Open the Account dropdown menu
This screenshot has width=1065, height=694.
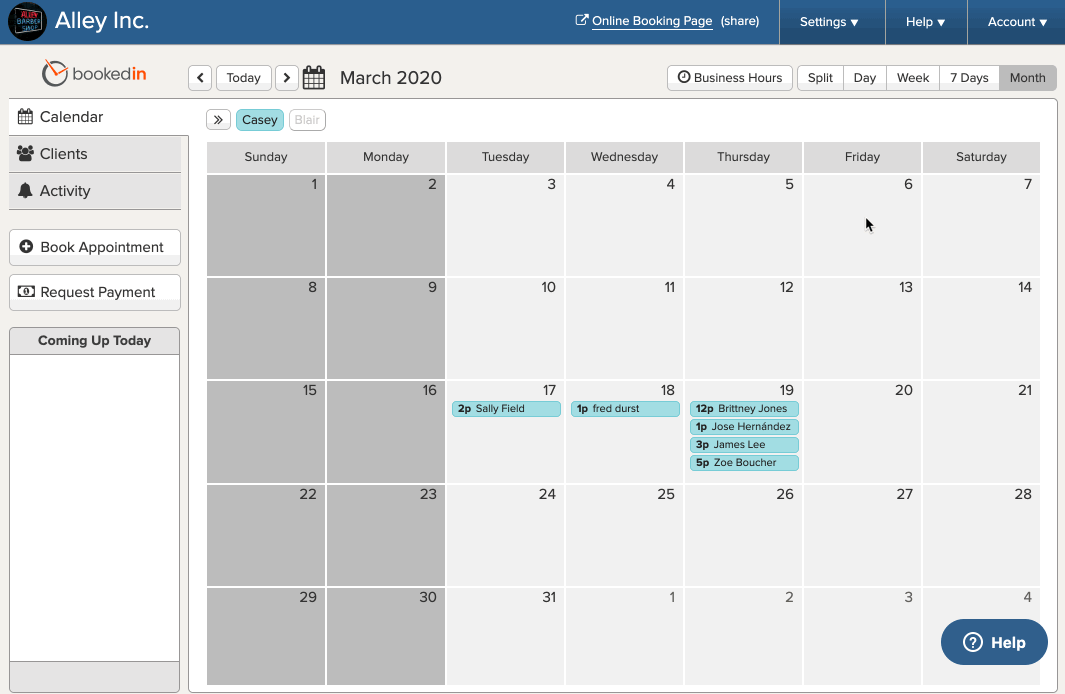point(1016,22)
